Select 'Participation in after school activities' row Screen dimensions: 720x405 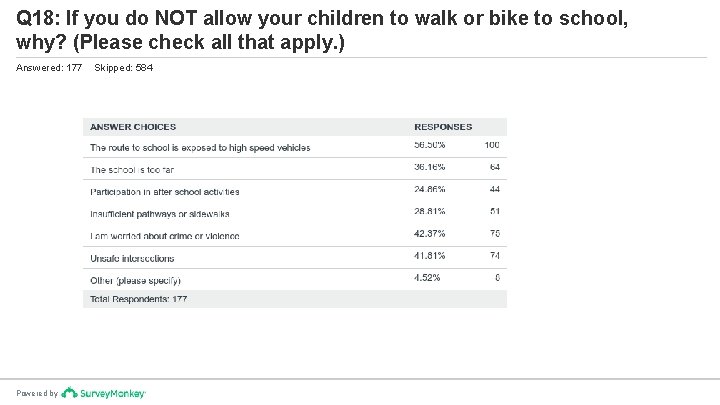click(x=165, y=191)
